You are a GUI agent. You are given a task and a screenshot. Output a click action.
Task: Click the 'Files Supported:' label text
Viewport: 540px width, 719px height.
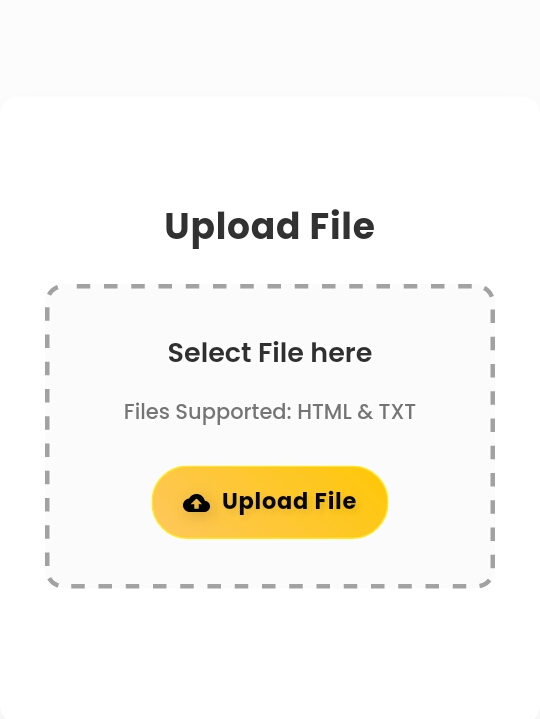[208, 412]
